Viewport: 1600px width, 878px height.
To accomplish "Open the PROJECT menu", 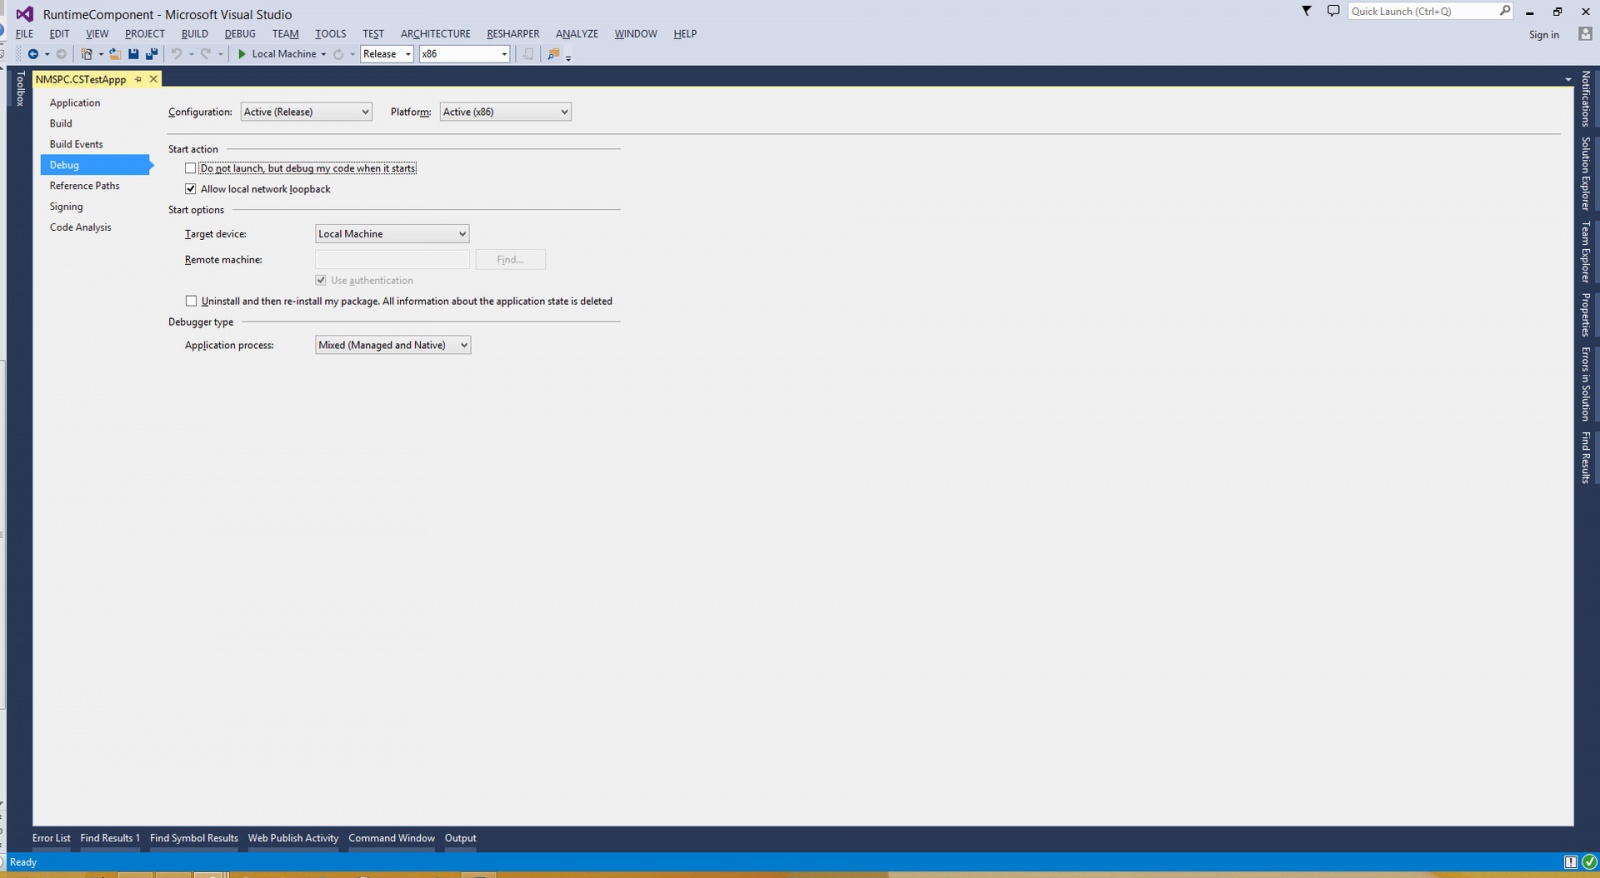I will pos(145,34).
